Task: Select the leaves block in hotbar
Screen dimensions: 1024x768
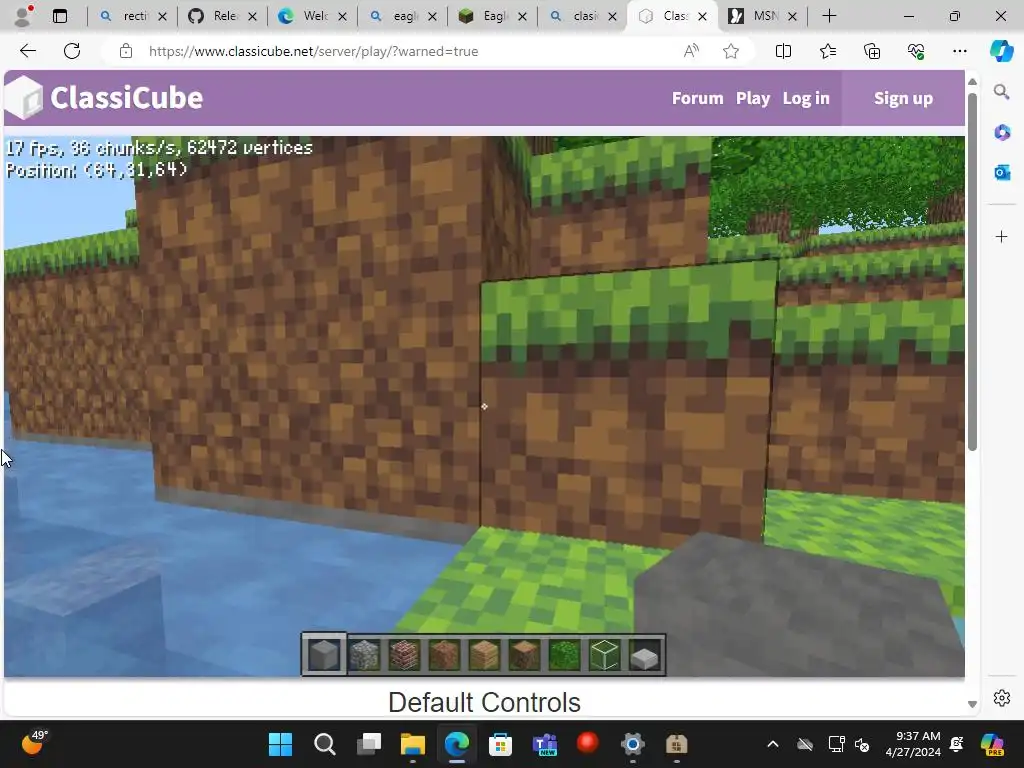Action: tap(564, 654)
